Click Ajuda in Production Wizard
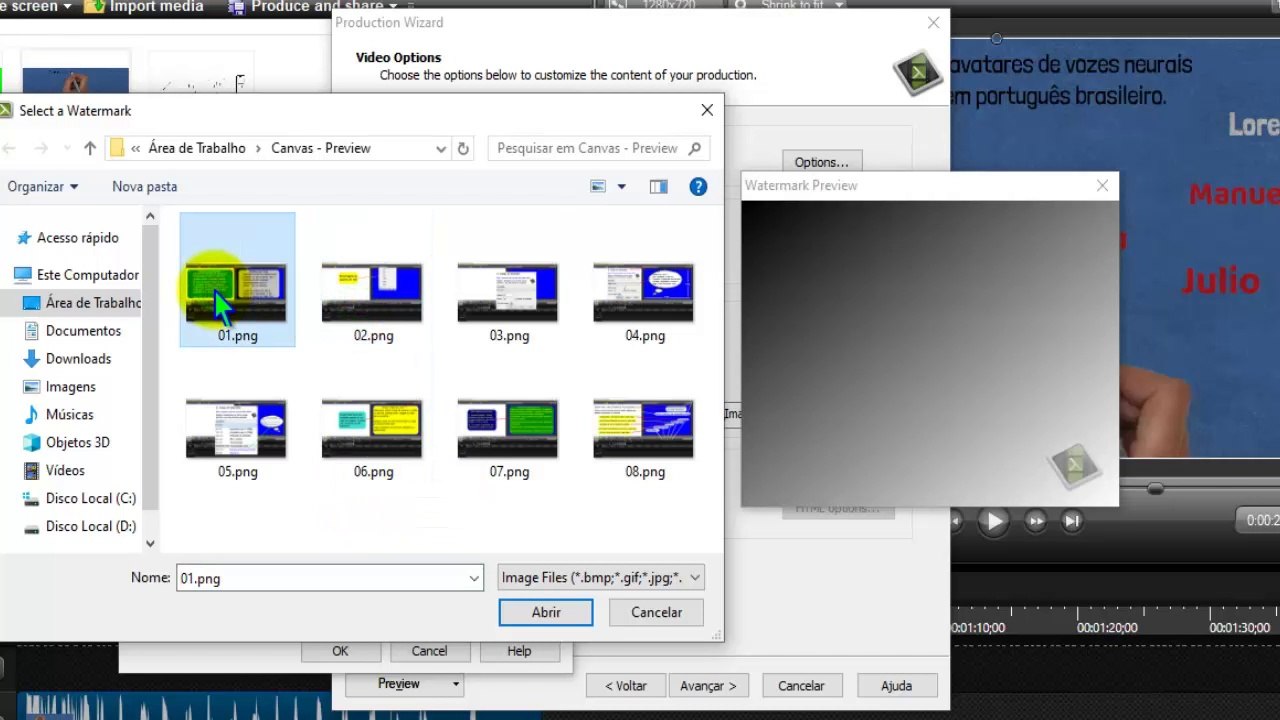 point(896,686)
